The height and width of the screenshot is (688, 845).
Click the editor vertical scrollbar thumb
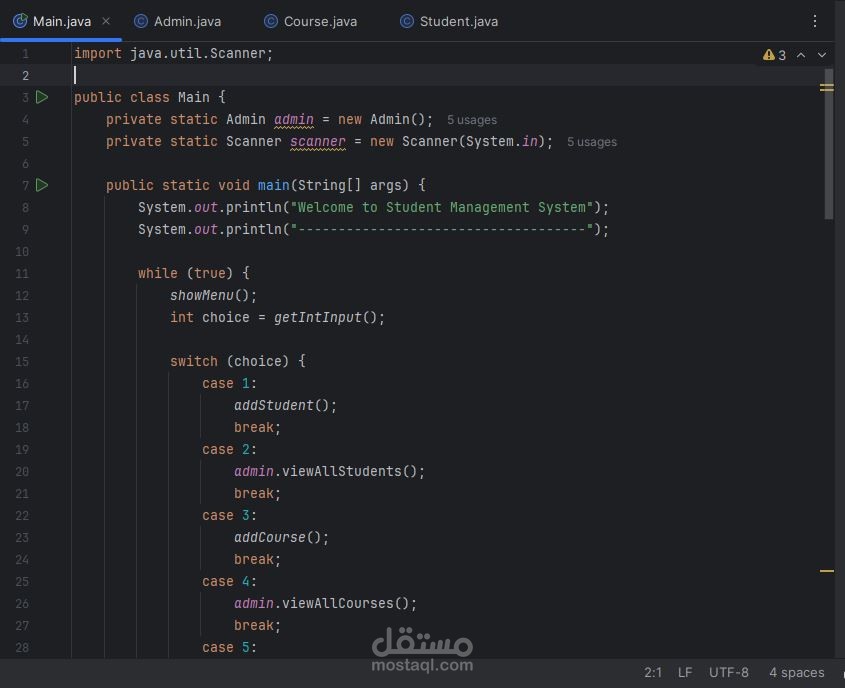829,144
